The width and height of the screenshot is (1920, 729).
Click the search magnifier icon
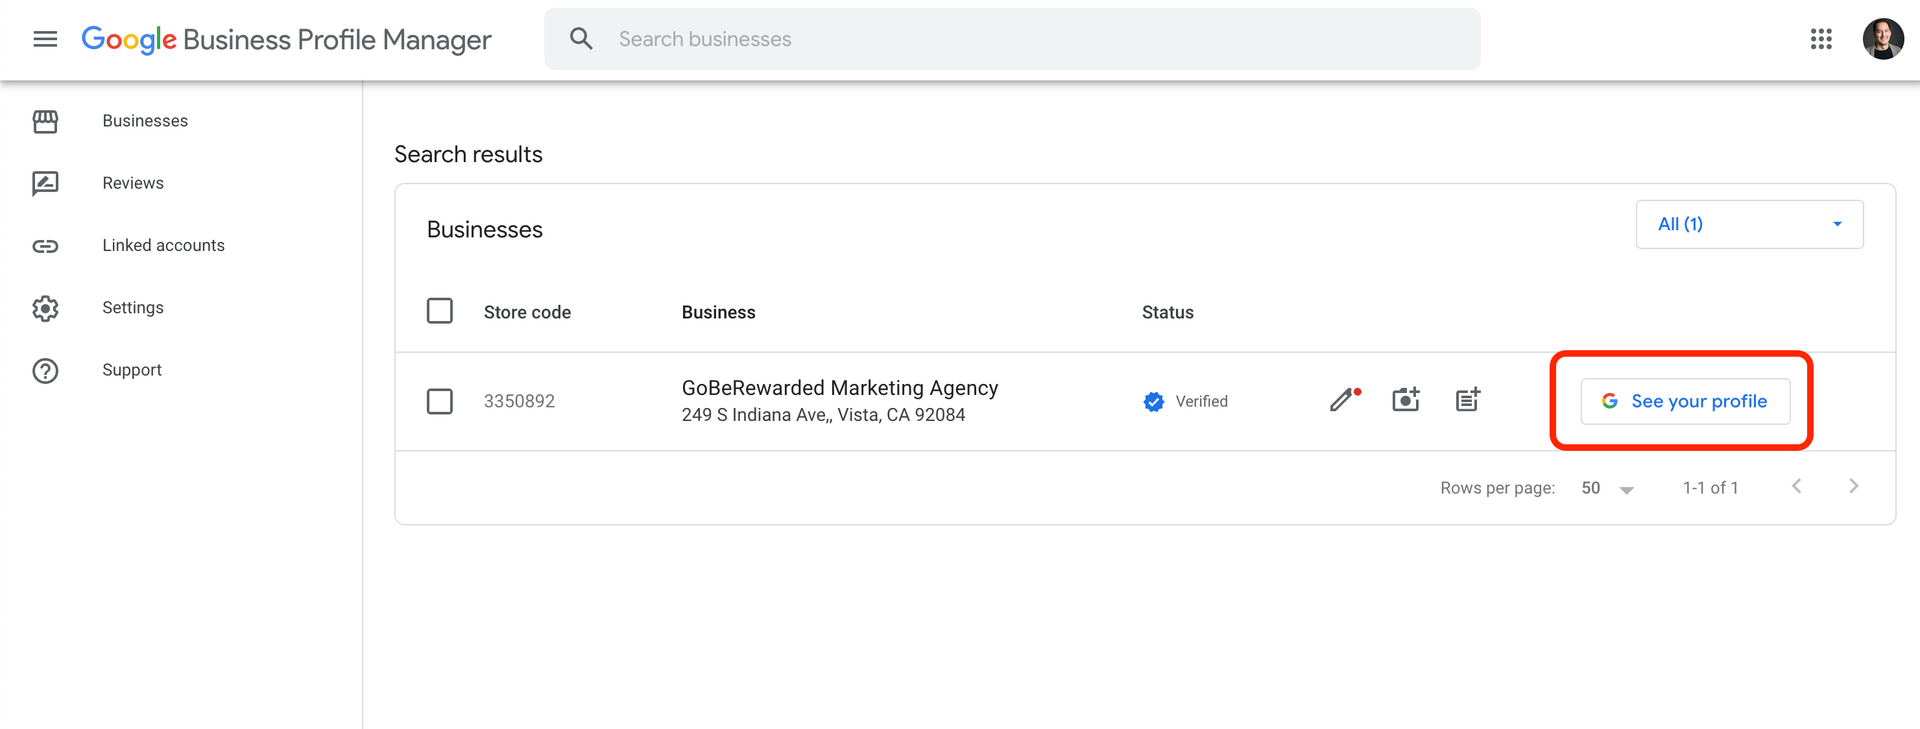click(581, 39)
